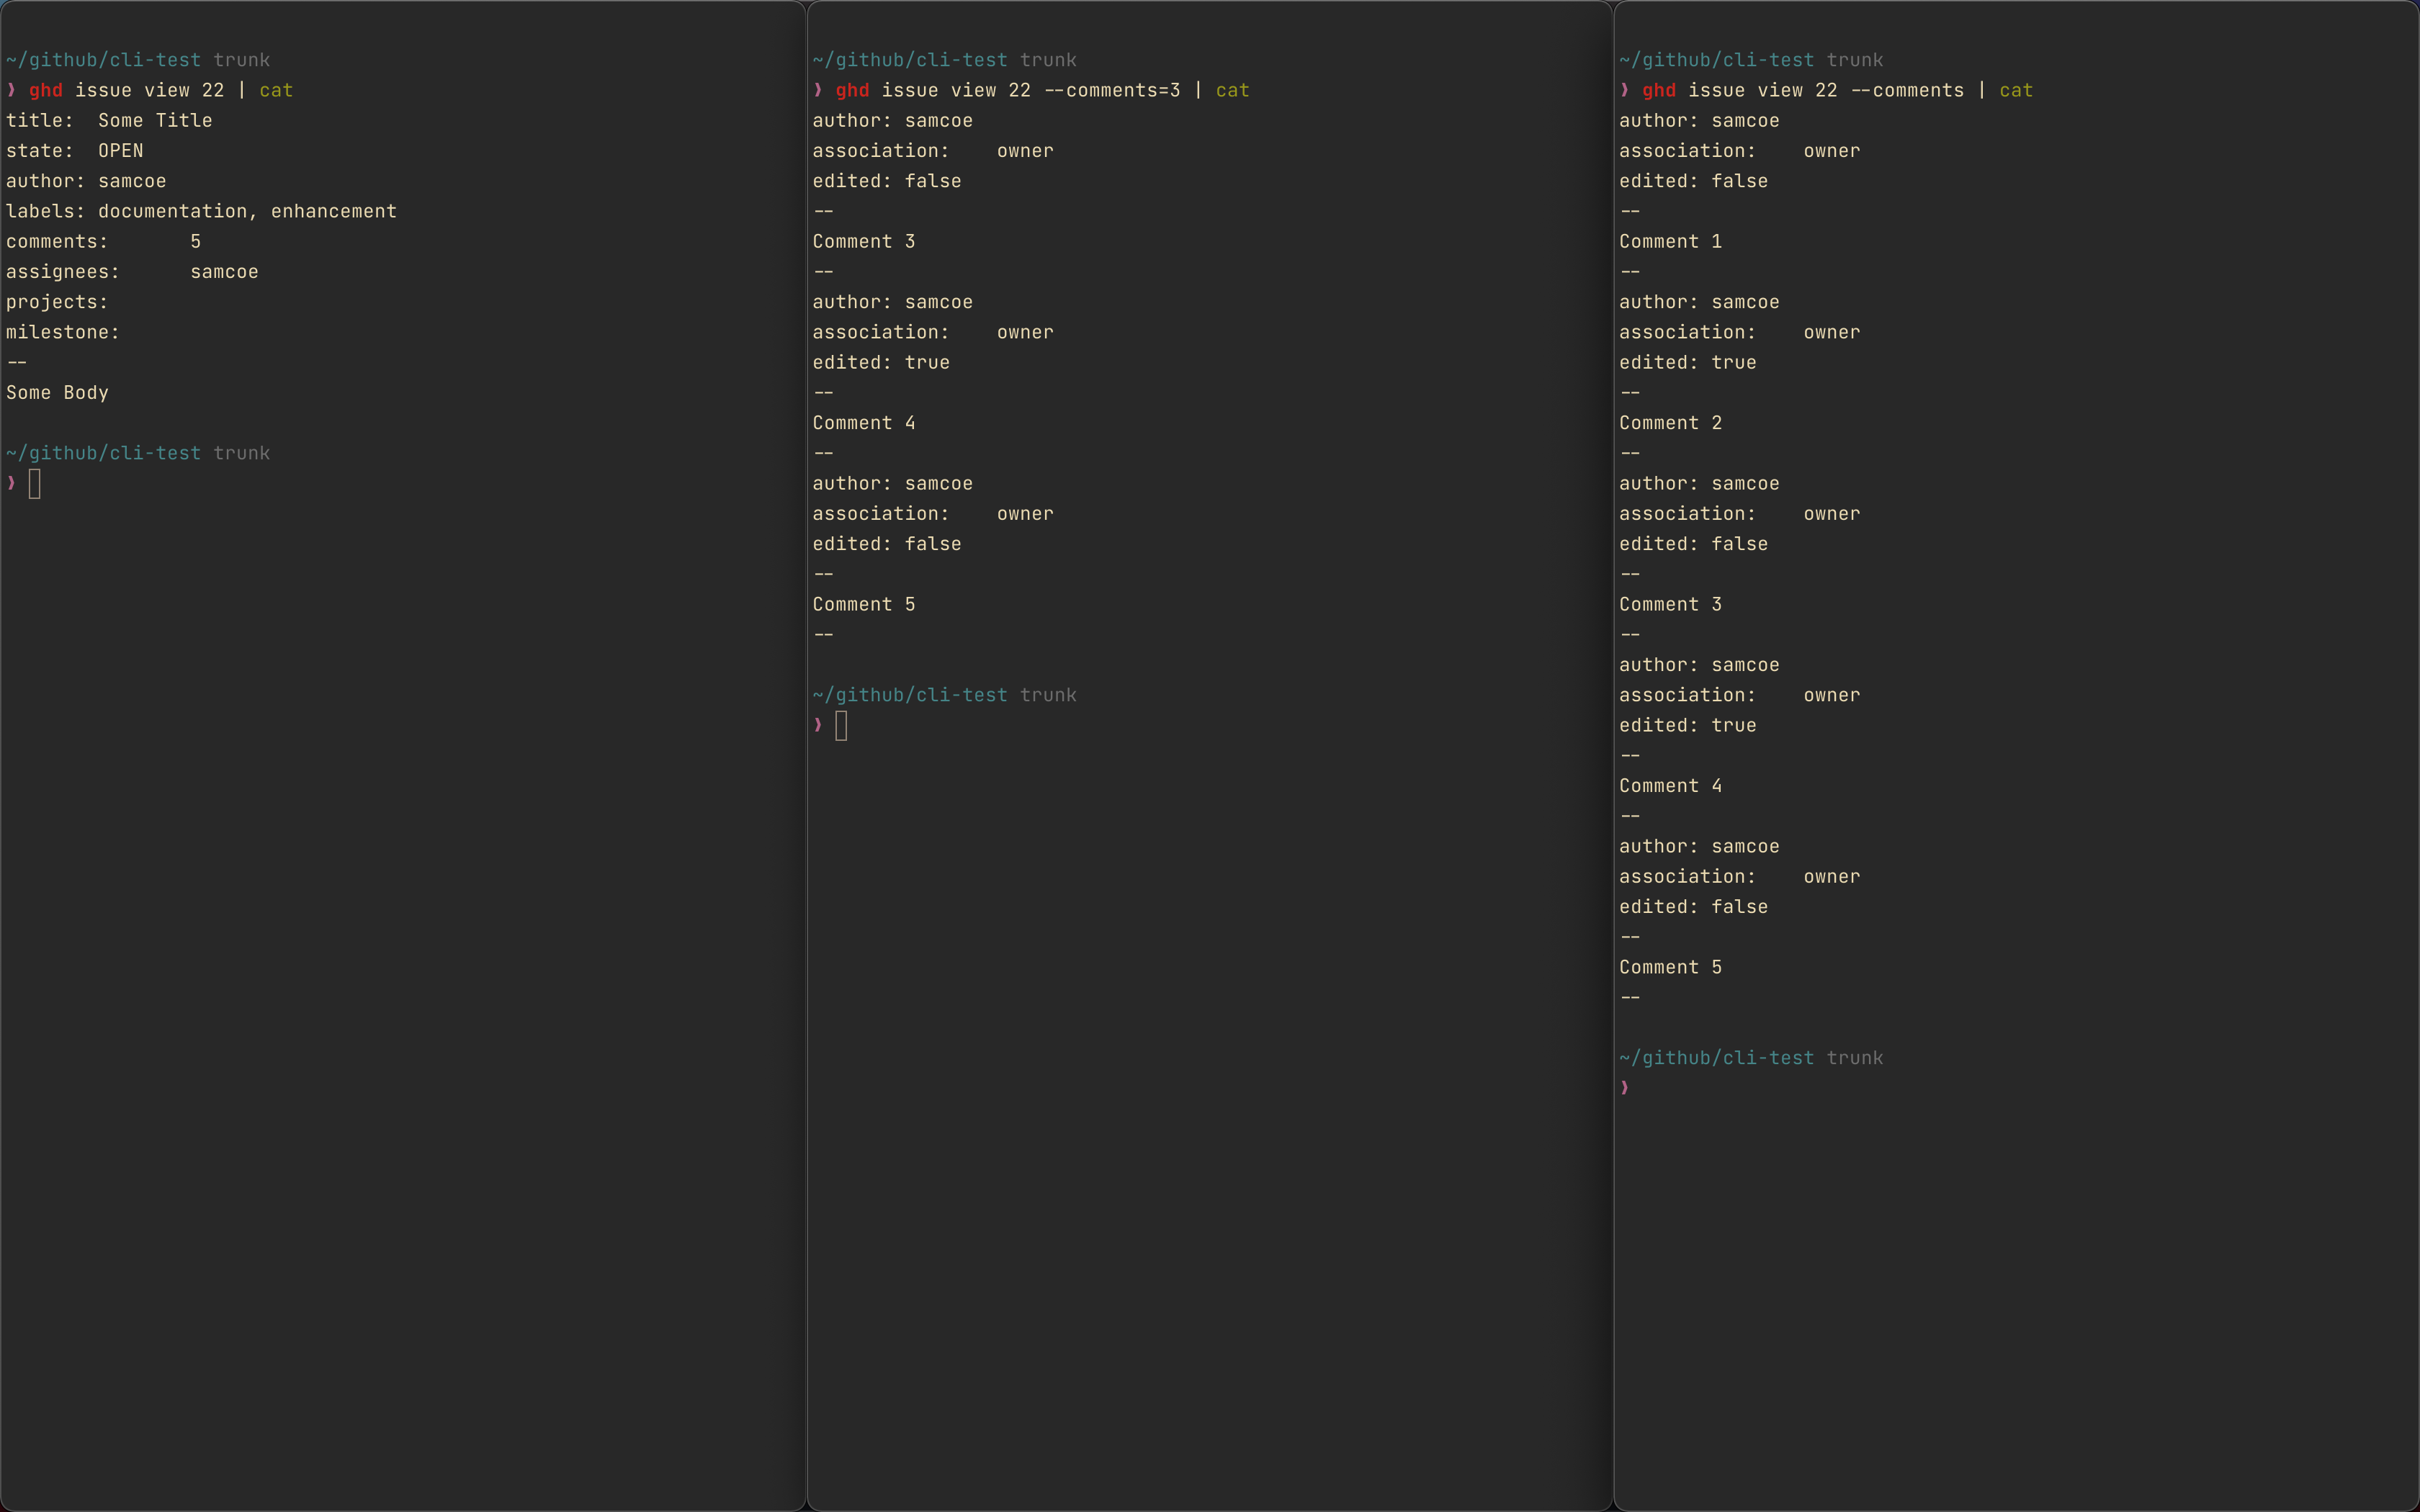Click 'Comment 5' line in right pane
This screenshot has height=1512, width=2420.
click(1670, 967)
